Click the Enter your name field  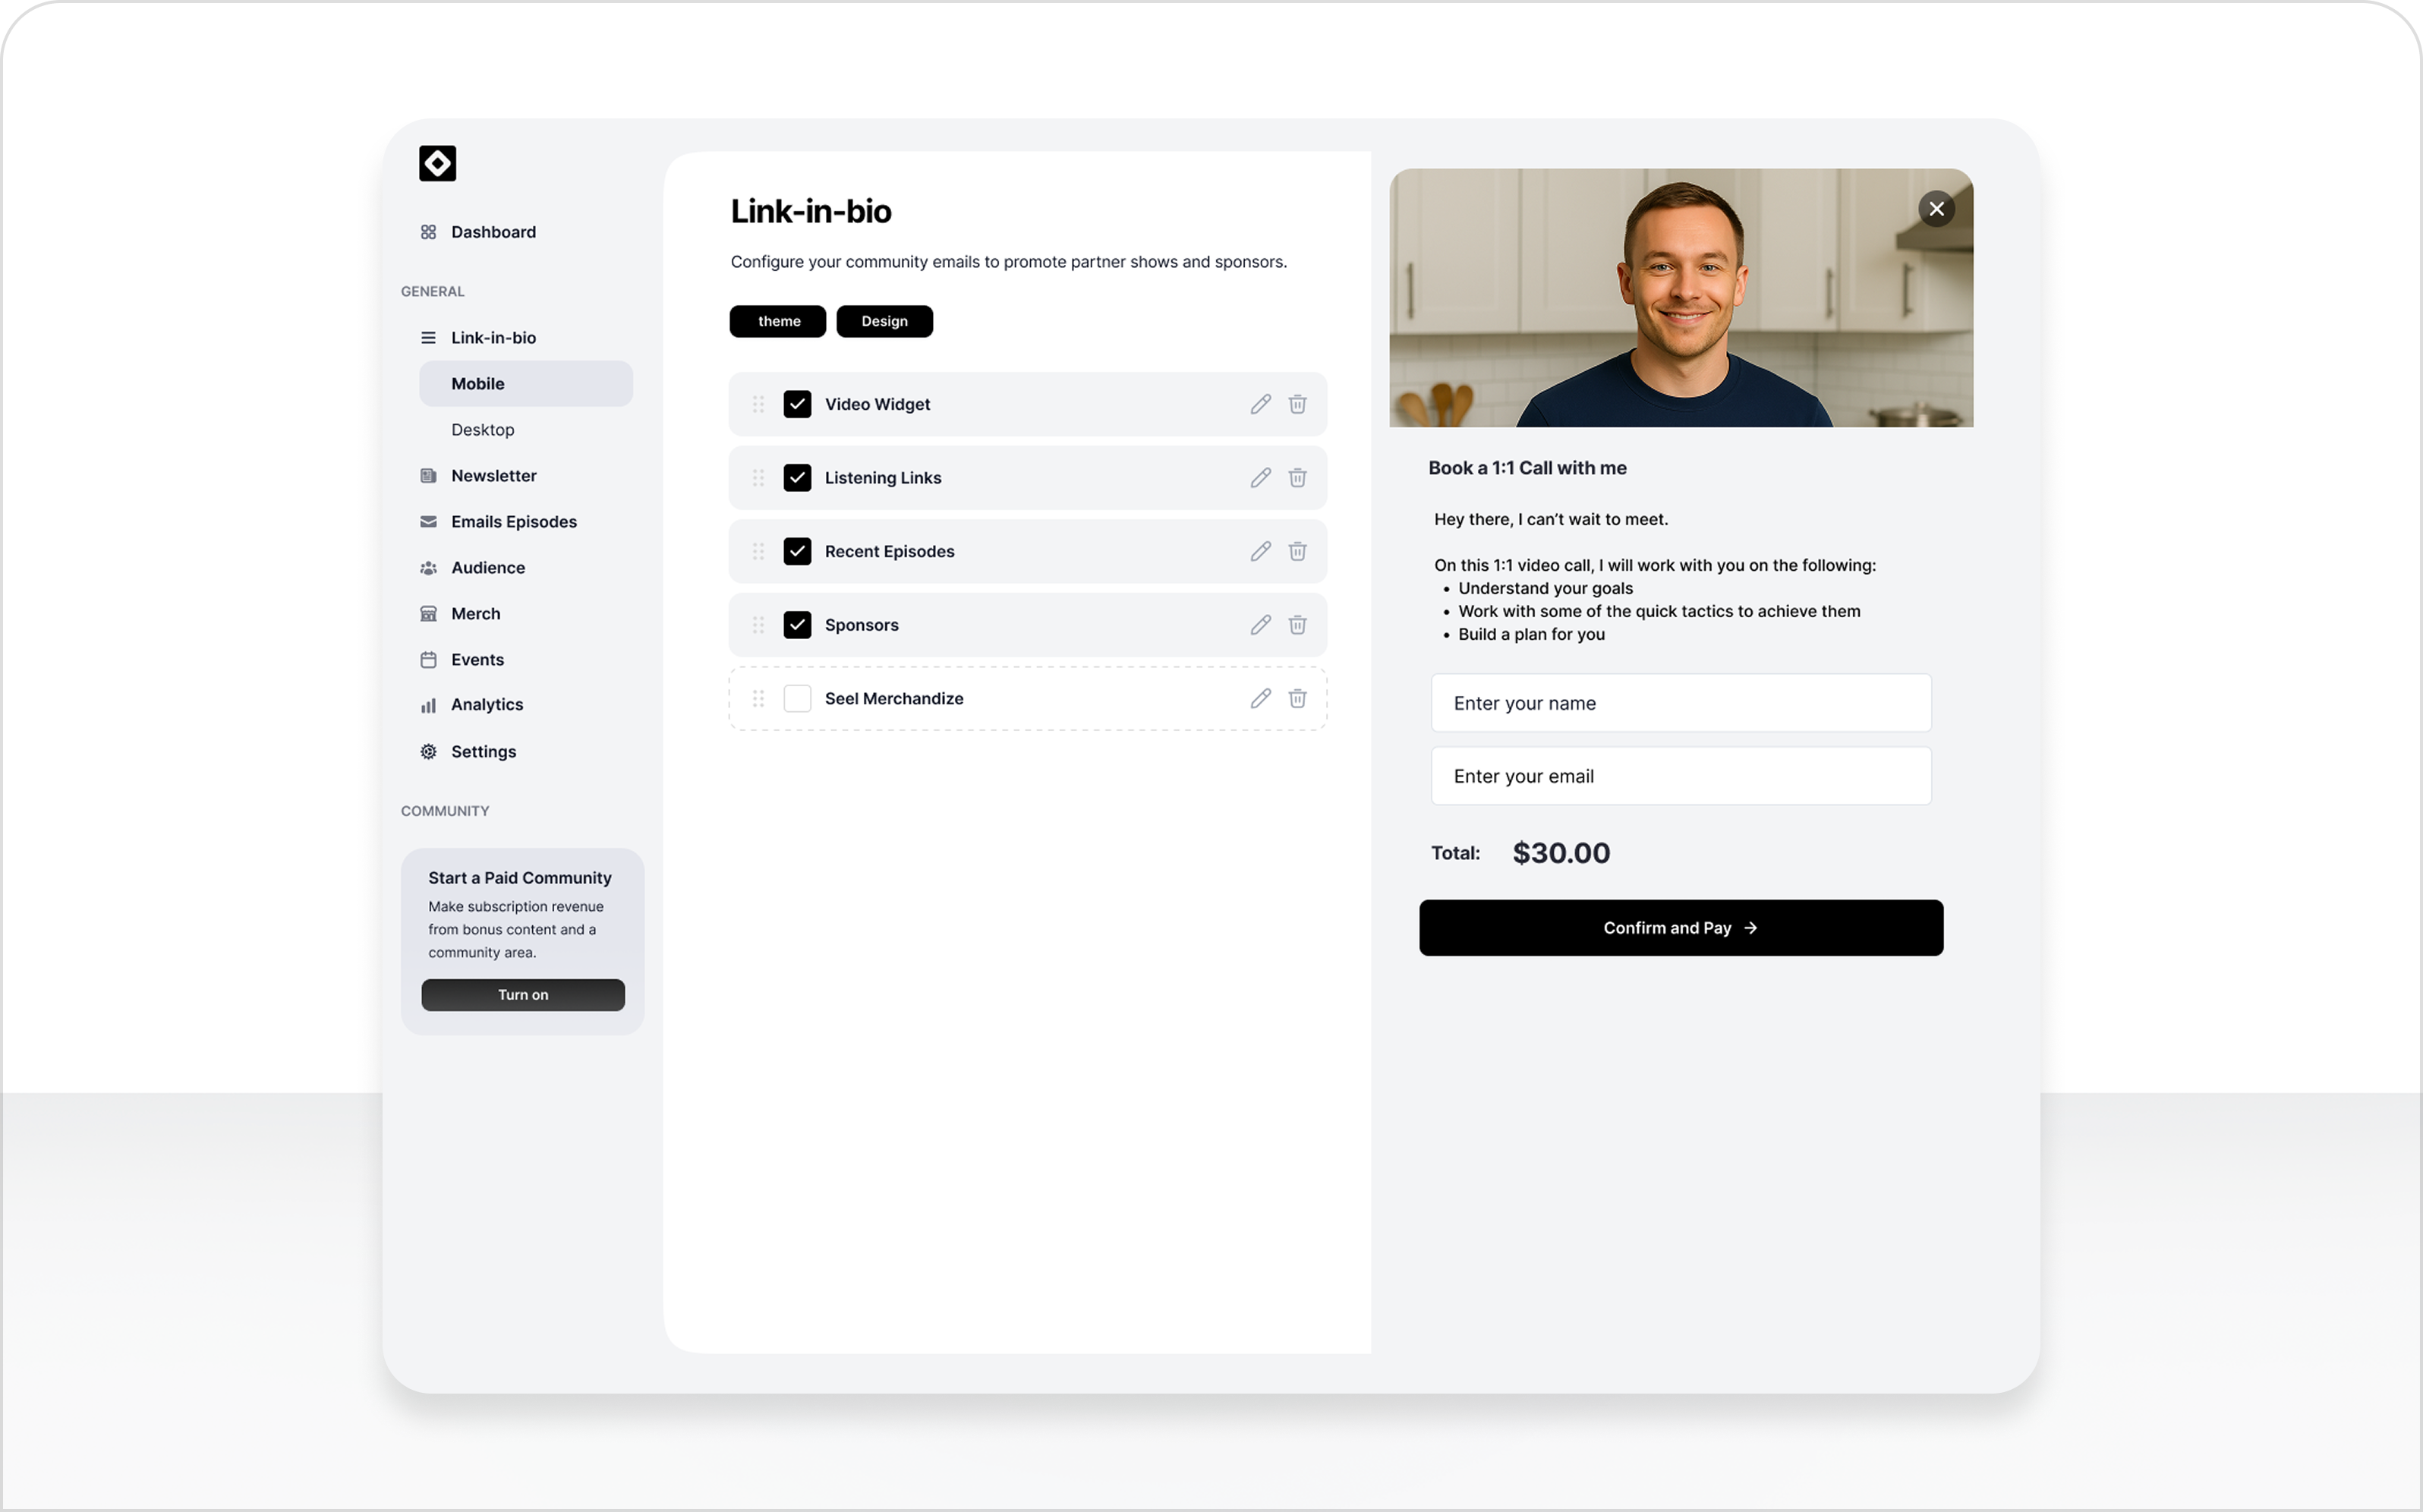click(x=1681, y=703)
